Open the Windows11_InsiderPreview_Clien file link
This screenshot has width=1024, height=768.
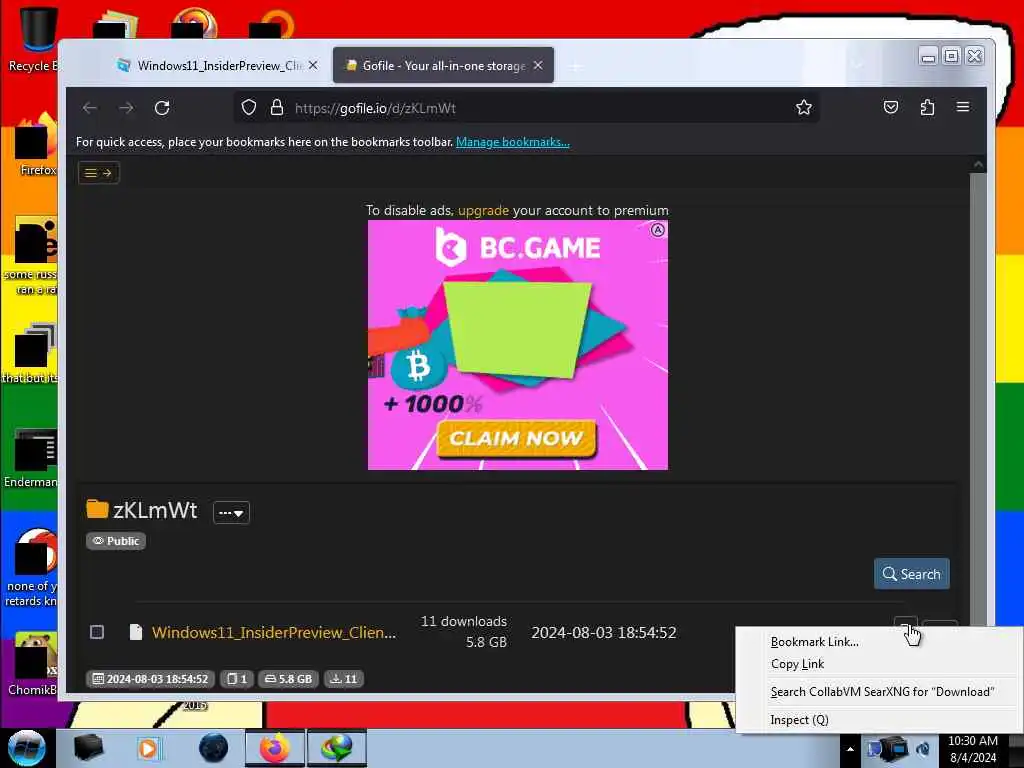[x=274, y=632]
